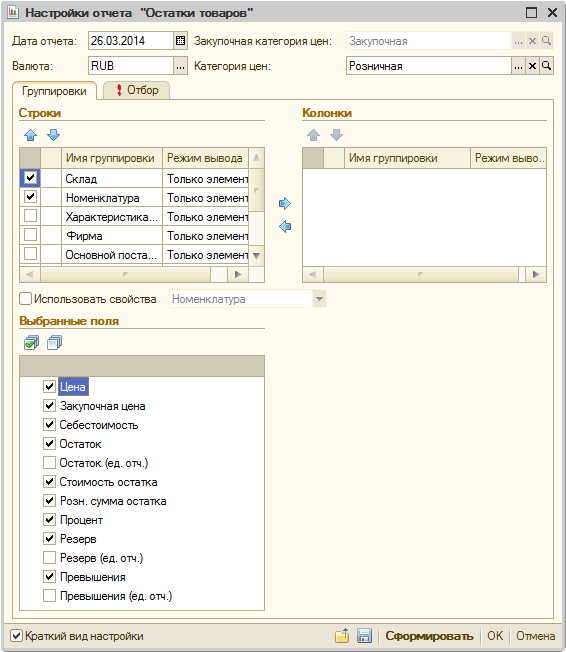Restore settings using the folder icon

[342, 636]
